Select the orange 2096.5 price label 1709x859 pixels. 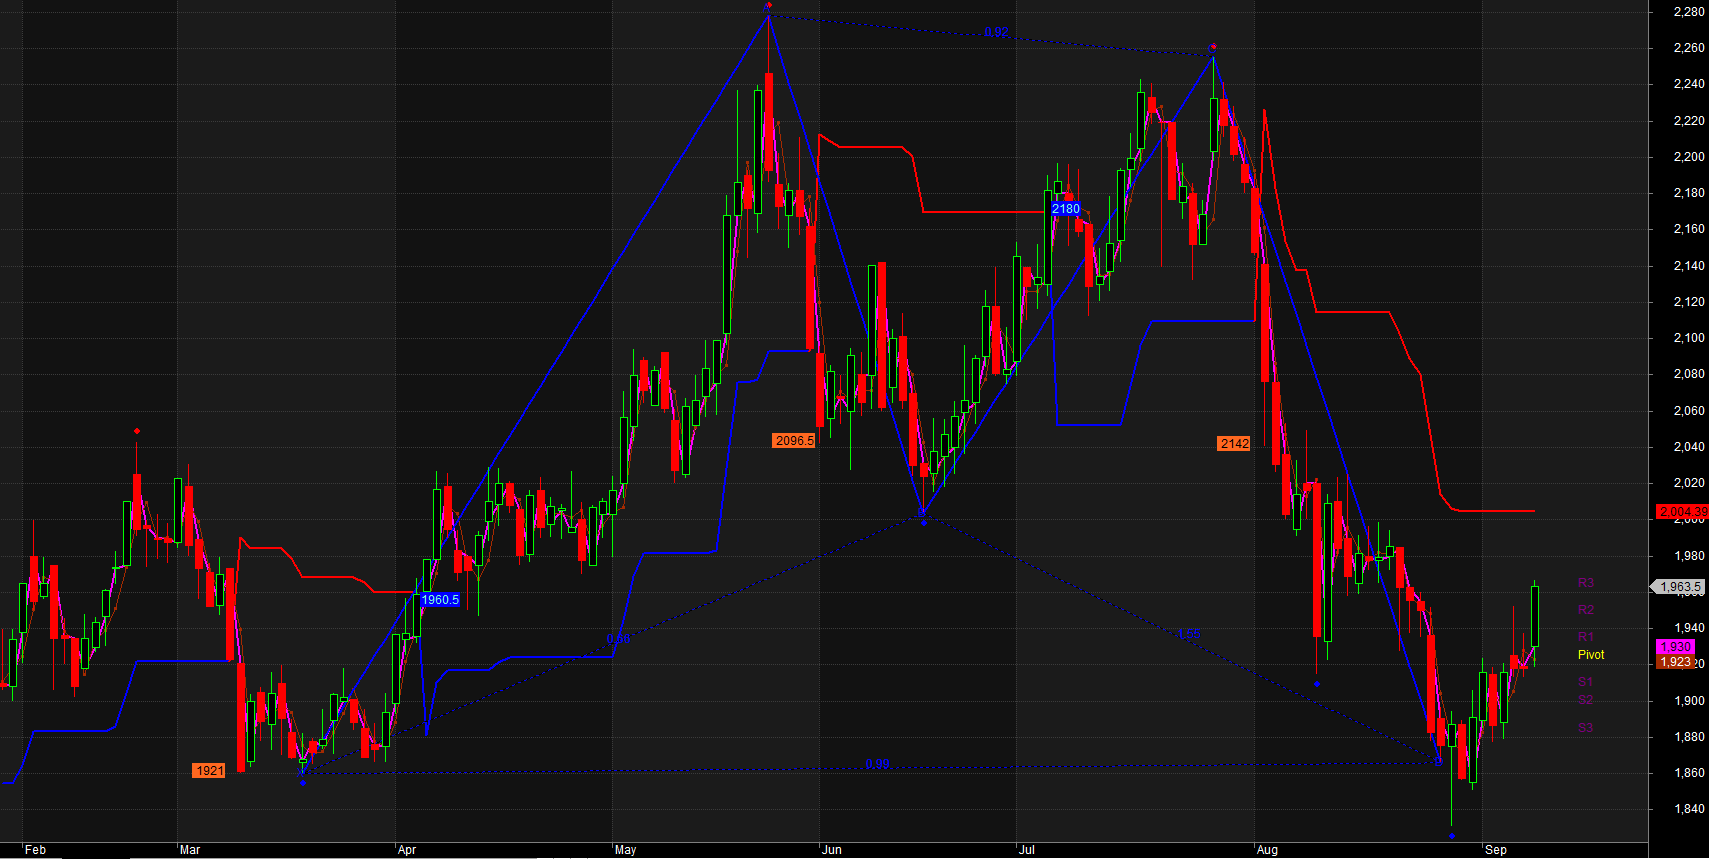794,440
